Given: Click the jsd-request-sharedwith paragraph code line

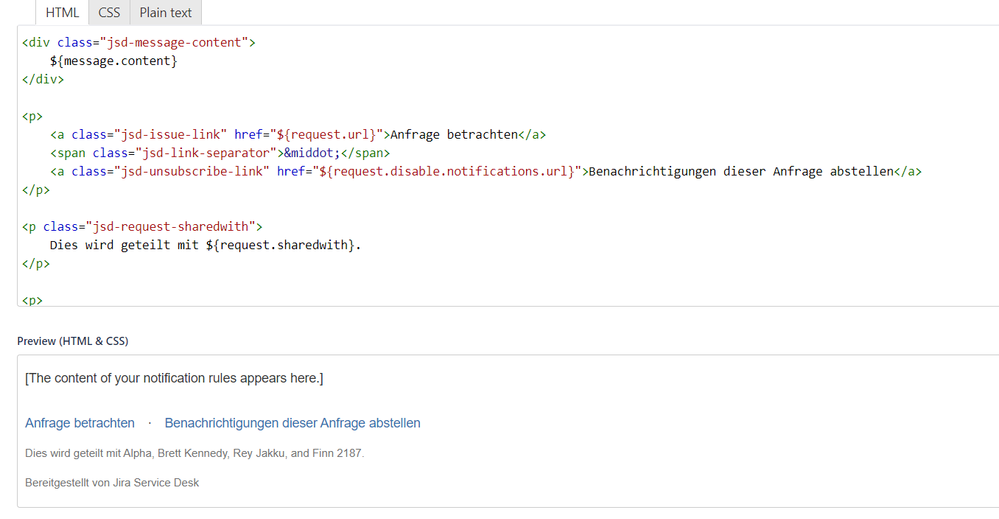Looking at the screenshot, I should 142,227.
